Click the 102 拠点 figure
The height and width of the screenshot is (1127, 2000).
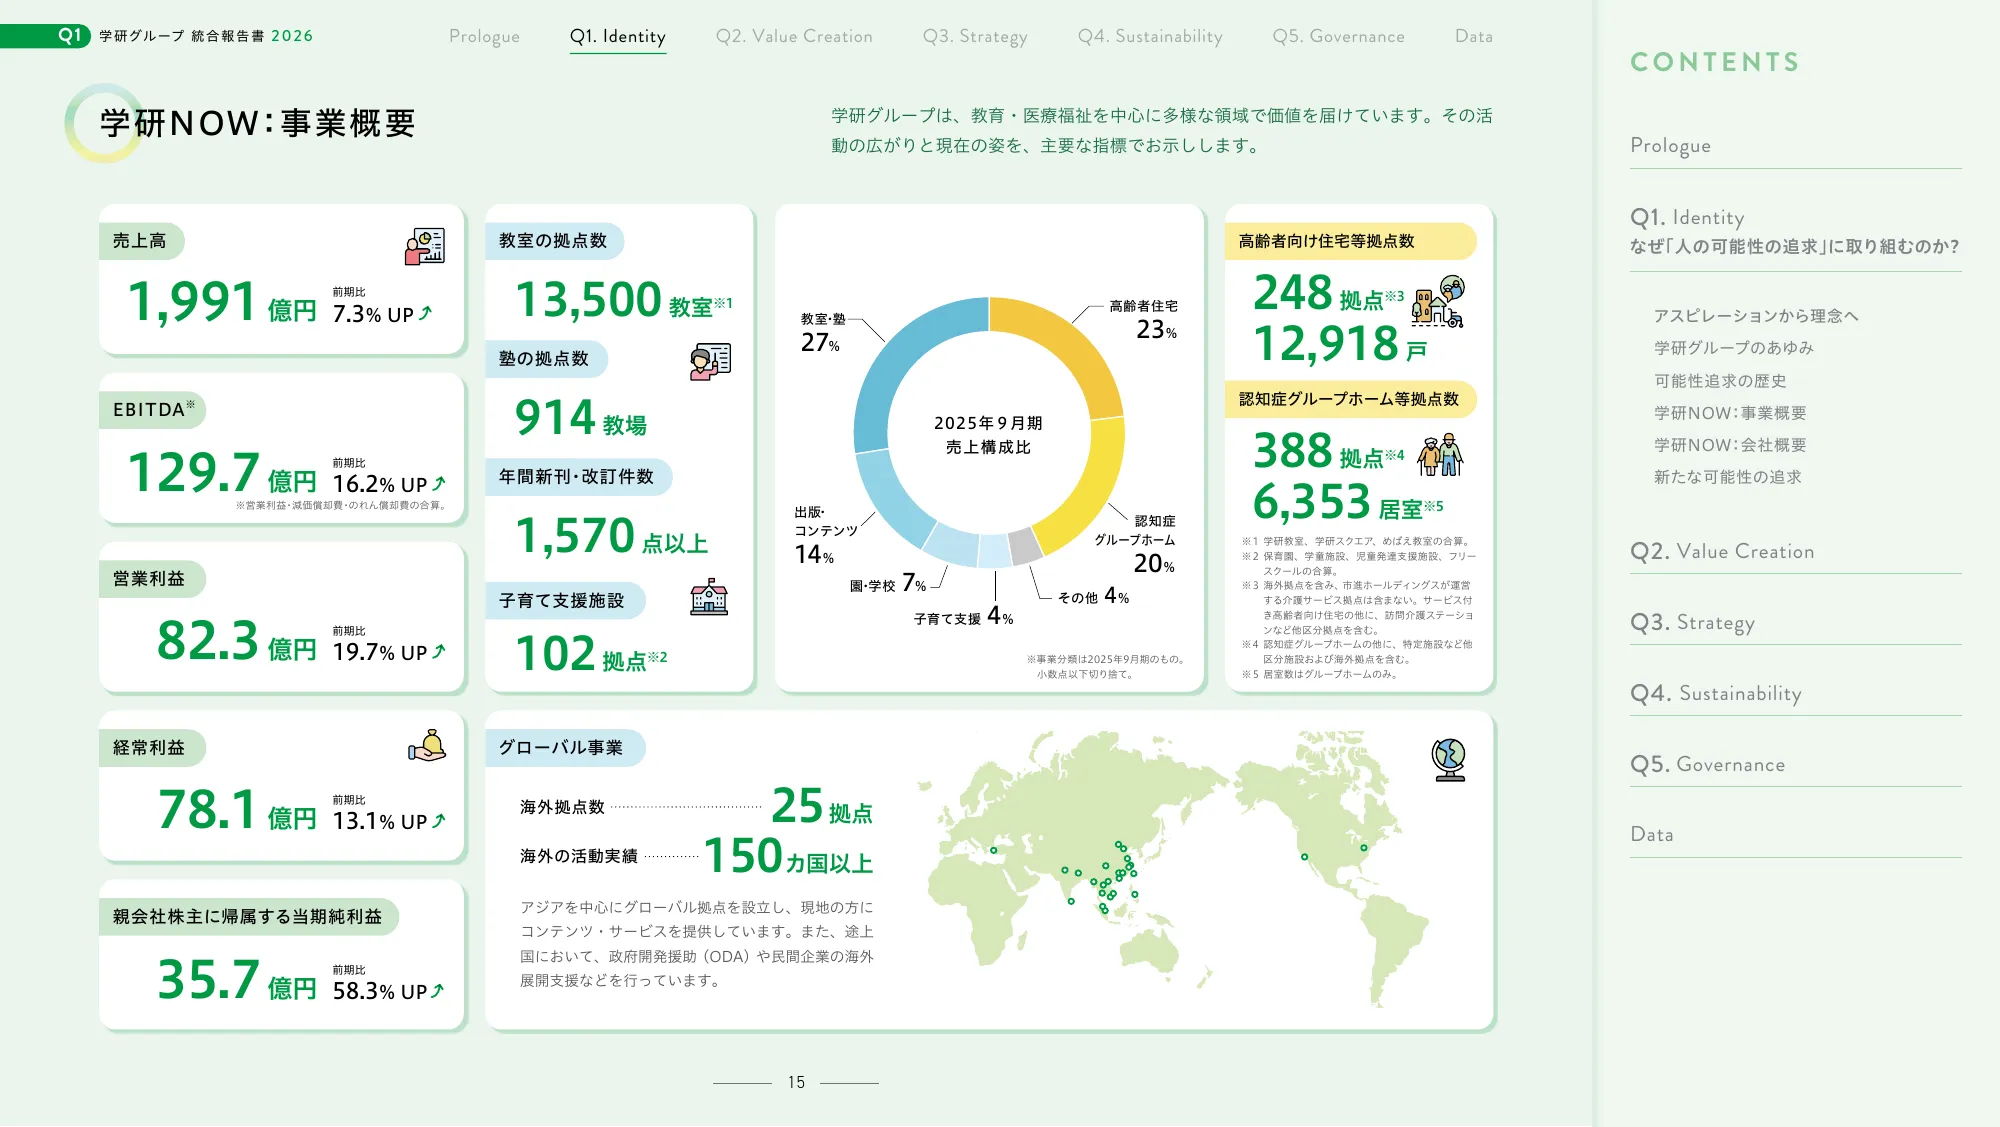[590, 654]
